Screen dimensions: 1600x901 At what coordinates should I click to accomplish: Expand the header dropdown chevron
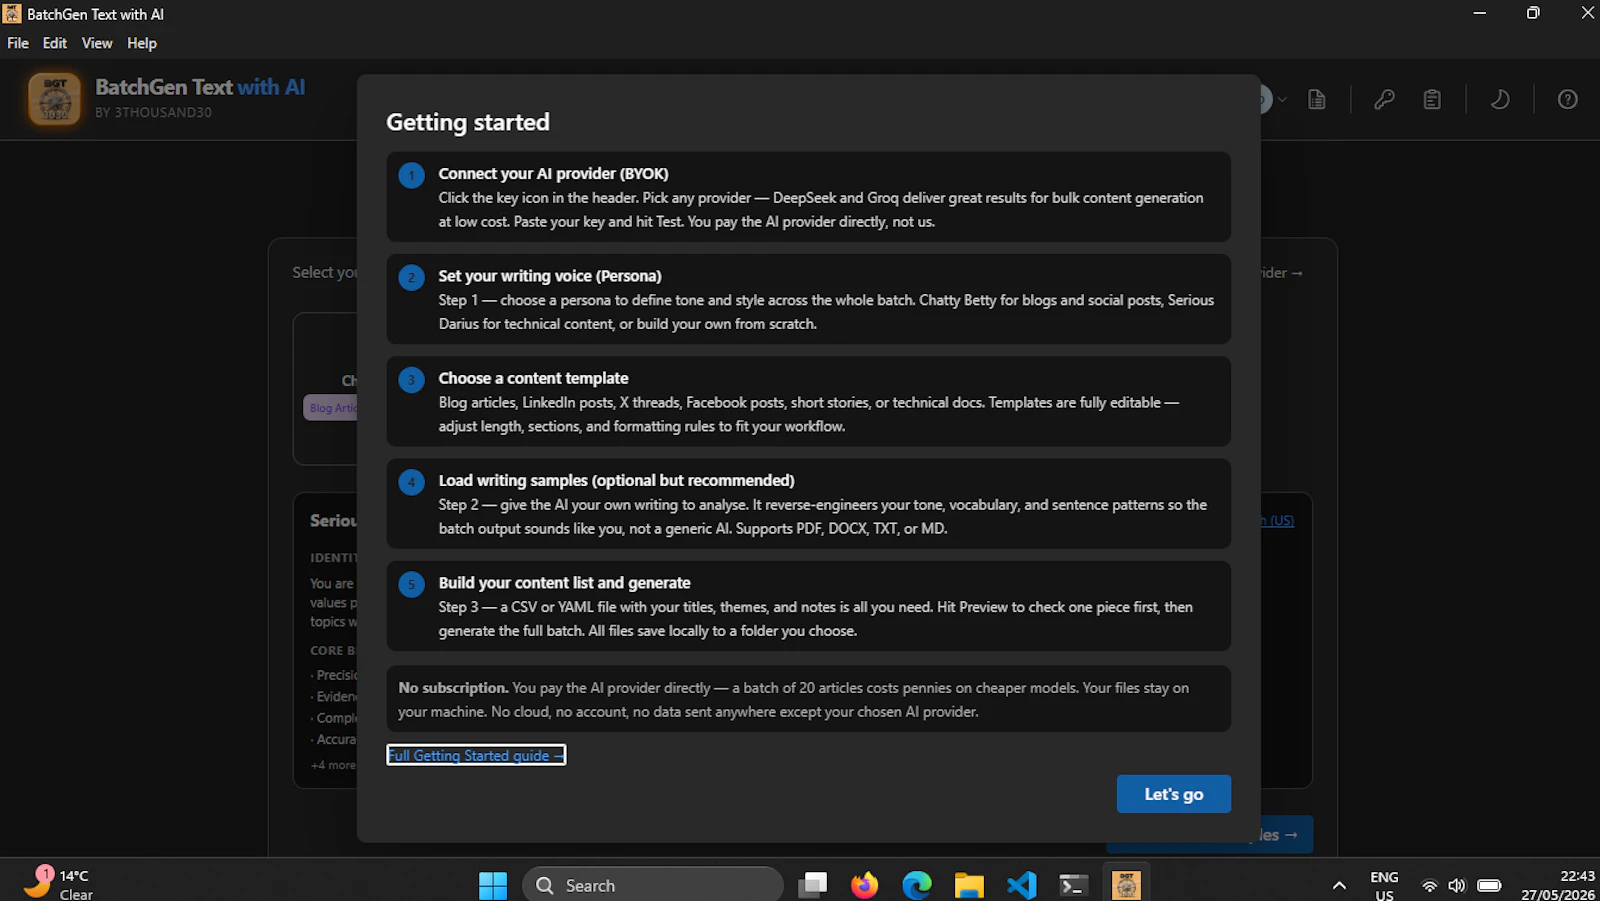(x=1282, y=99)
